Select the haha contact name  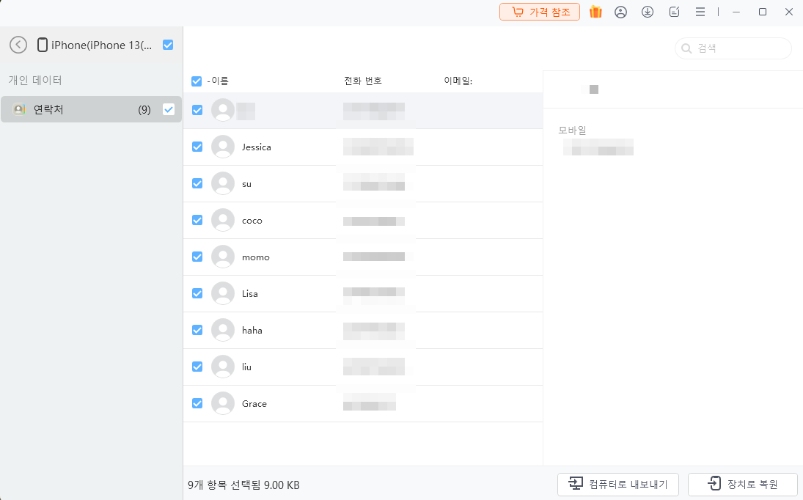[252, 330]
